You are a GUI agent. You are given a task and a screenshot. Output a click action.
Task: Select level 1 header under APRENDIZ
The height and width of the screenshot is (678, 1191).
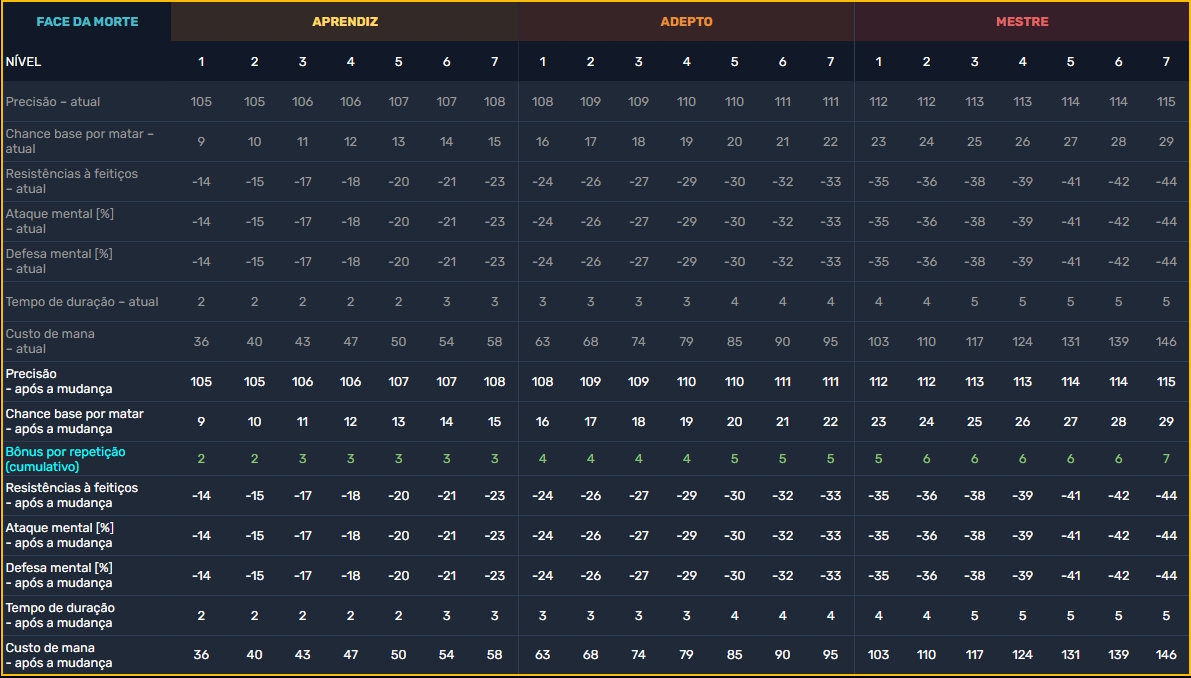pyautogui.click(x=201, y=61)
